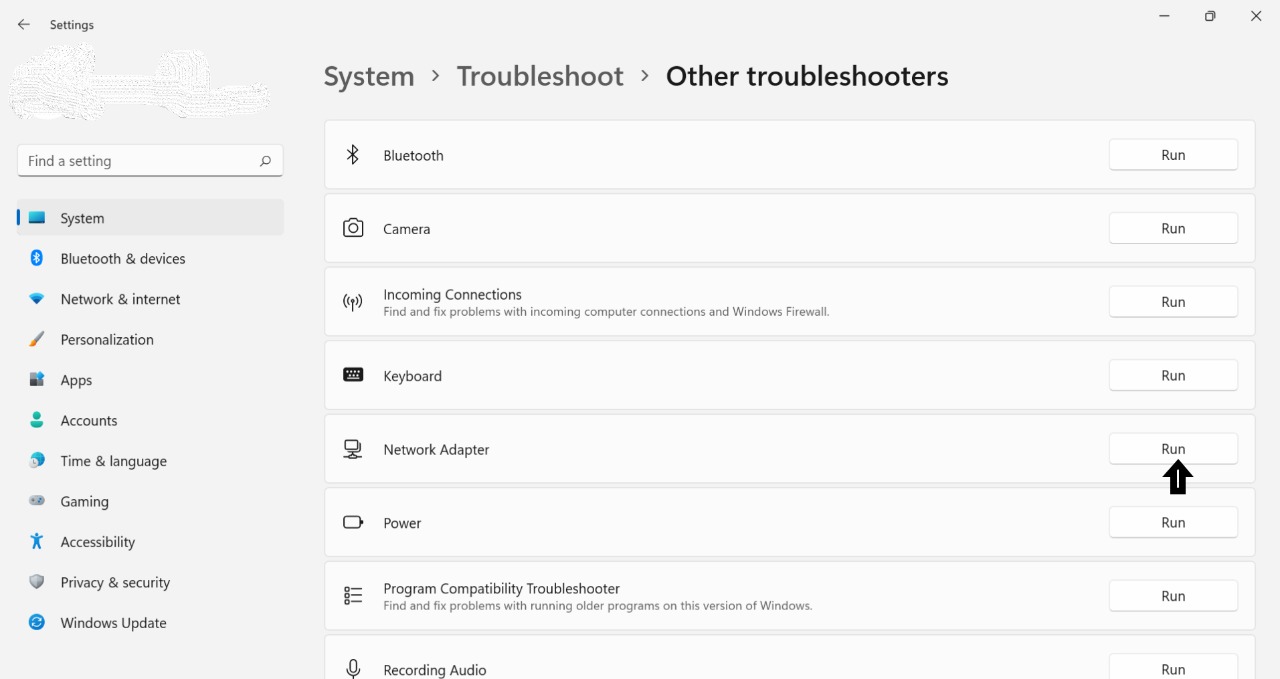Run the Keyboard troubleshooter

pos(1173,376)
